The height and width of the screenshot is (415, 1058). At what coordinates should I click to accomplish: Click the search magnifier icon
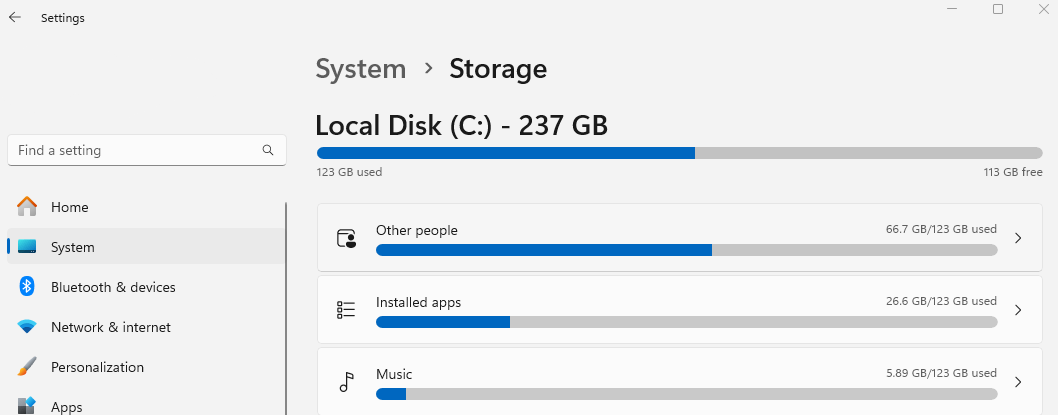coord(268,150)
